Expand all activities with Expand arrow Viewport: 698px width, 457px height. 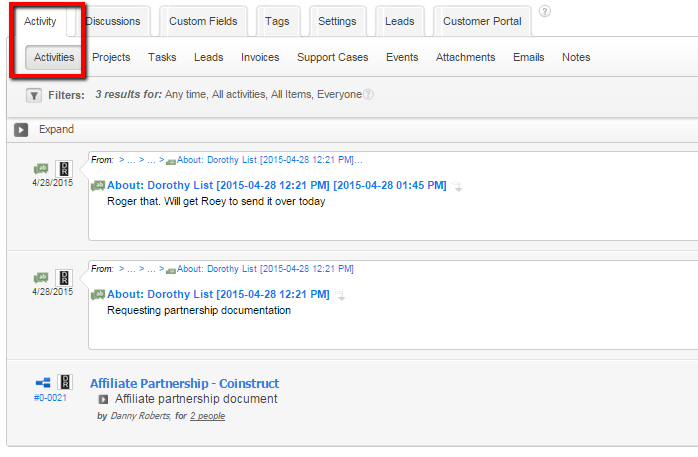point(21,130)
